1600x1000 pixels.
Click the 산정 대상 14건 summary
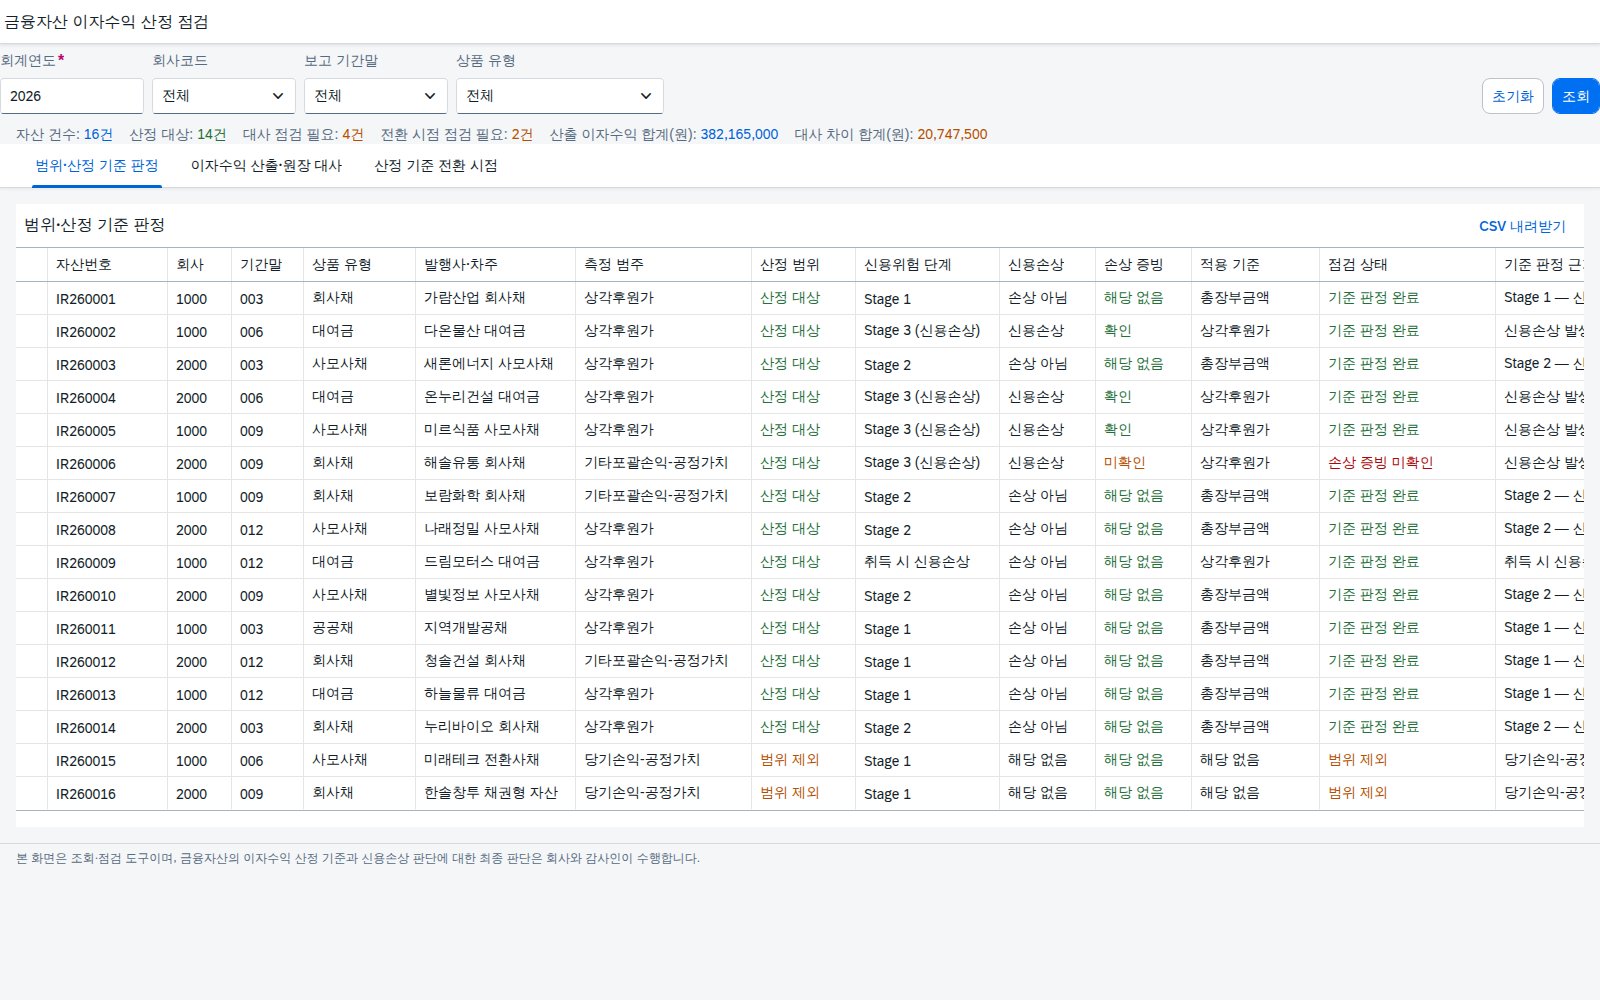(178, 134)
